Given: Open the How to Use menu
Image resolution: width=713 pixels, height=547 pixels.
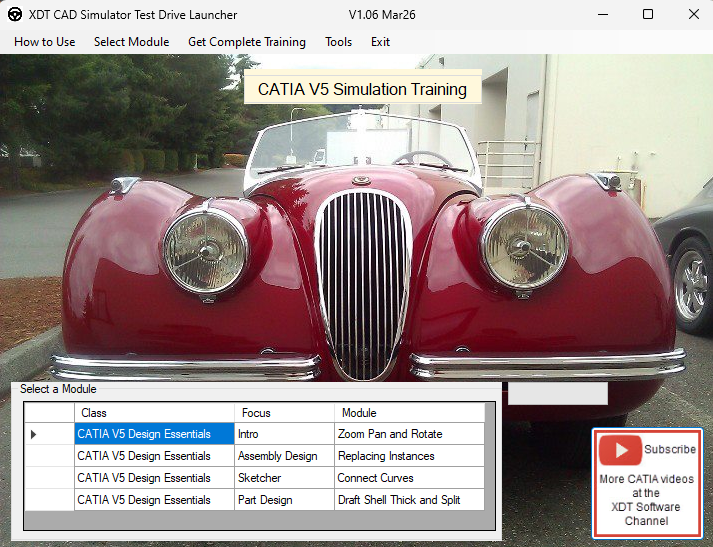Looking at the screenshot, I should click(45, 42).
